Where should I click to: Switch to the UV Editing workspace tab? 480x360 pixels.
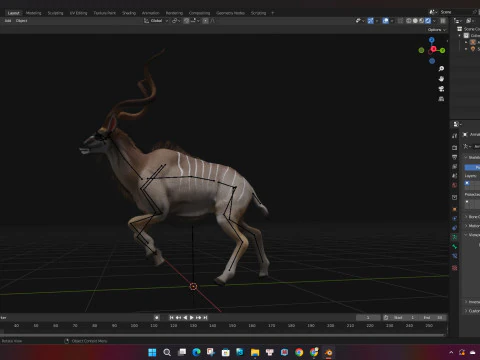coord(78,13)
